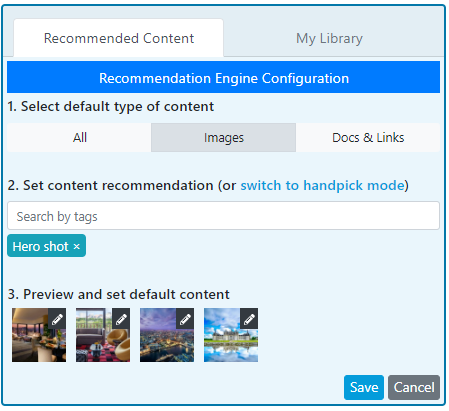
Task: Edit the castle reflection thumbnail pencil icon
Action: tap(249, 319)
